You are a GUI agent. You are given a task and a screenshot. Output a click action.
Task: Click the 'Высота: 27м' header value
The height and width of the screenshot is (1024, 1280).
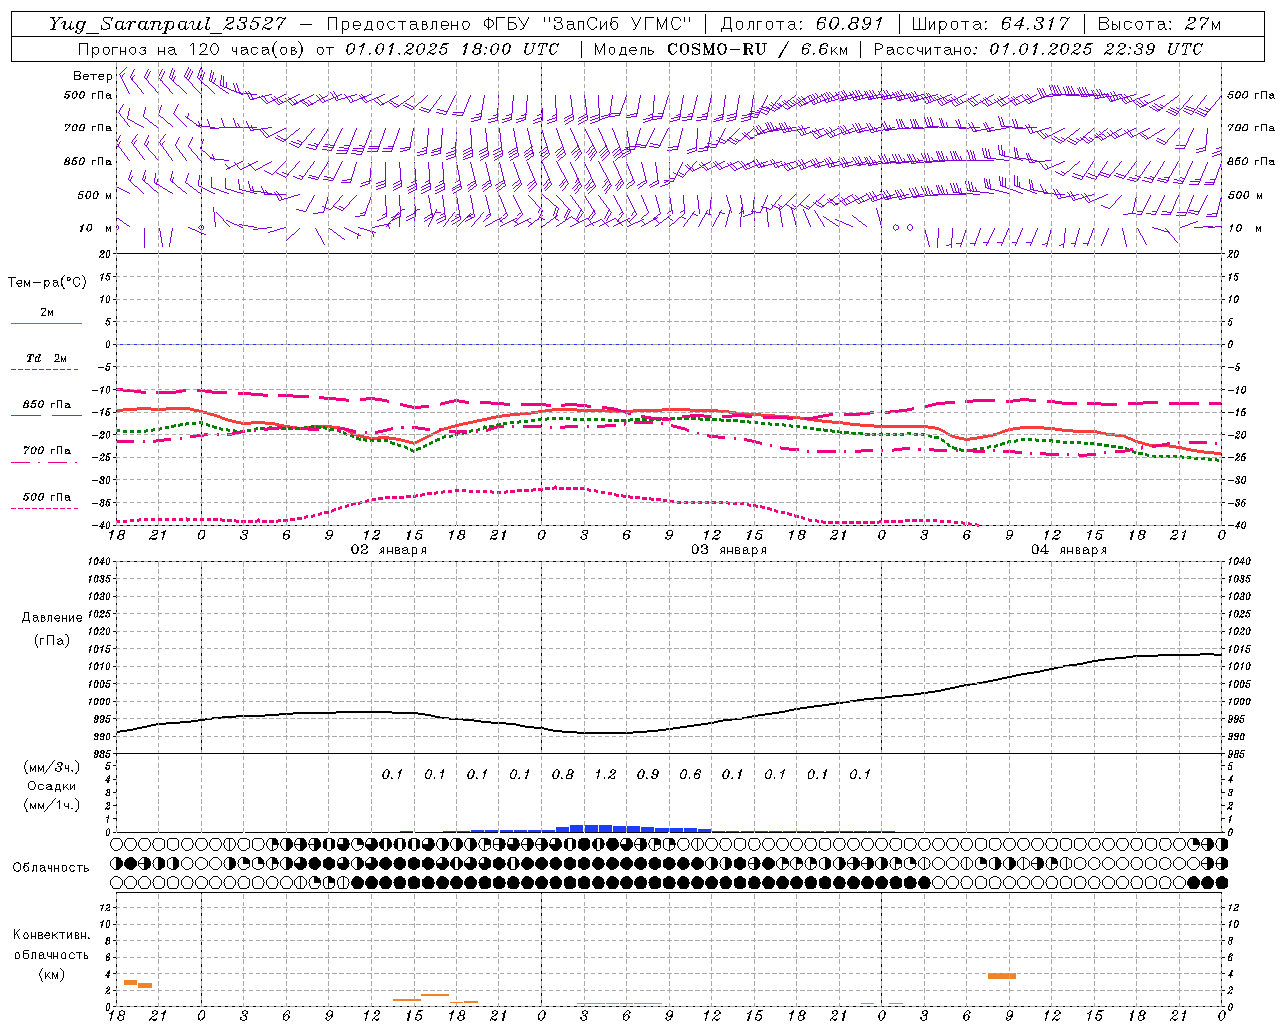[x=1160, y=24]
